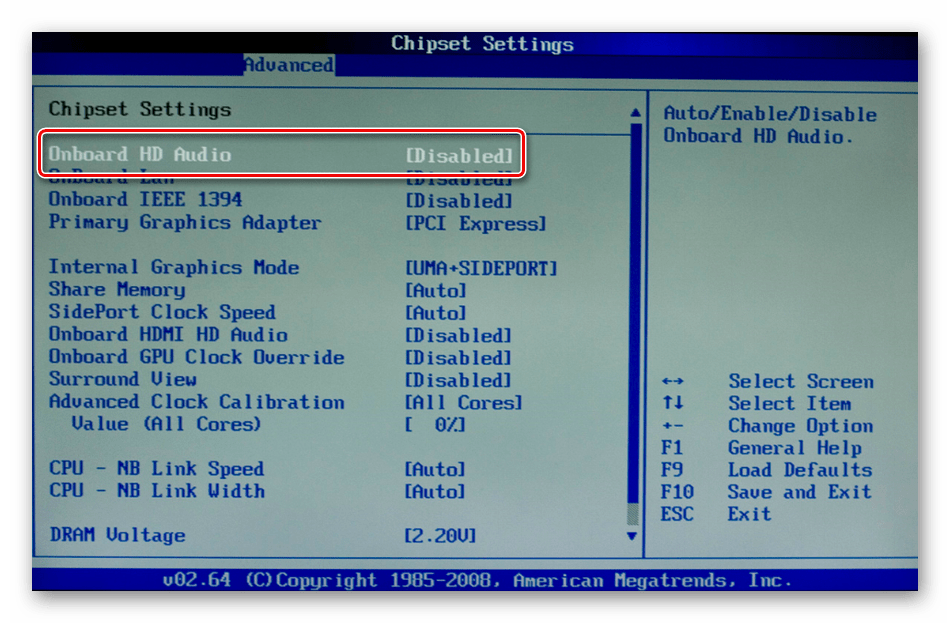Click the American Megatrends copyright footer
This screenshot has width=950, height=623.
(477, 581)
